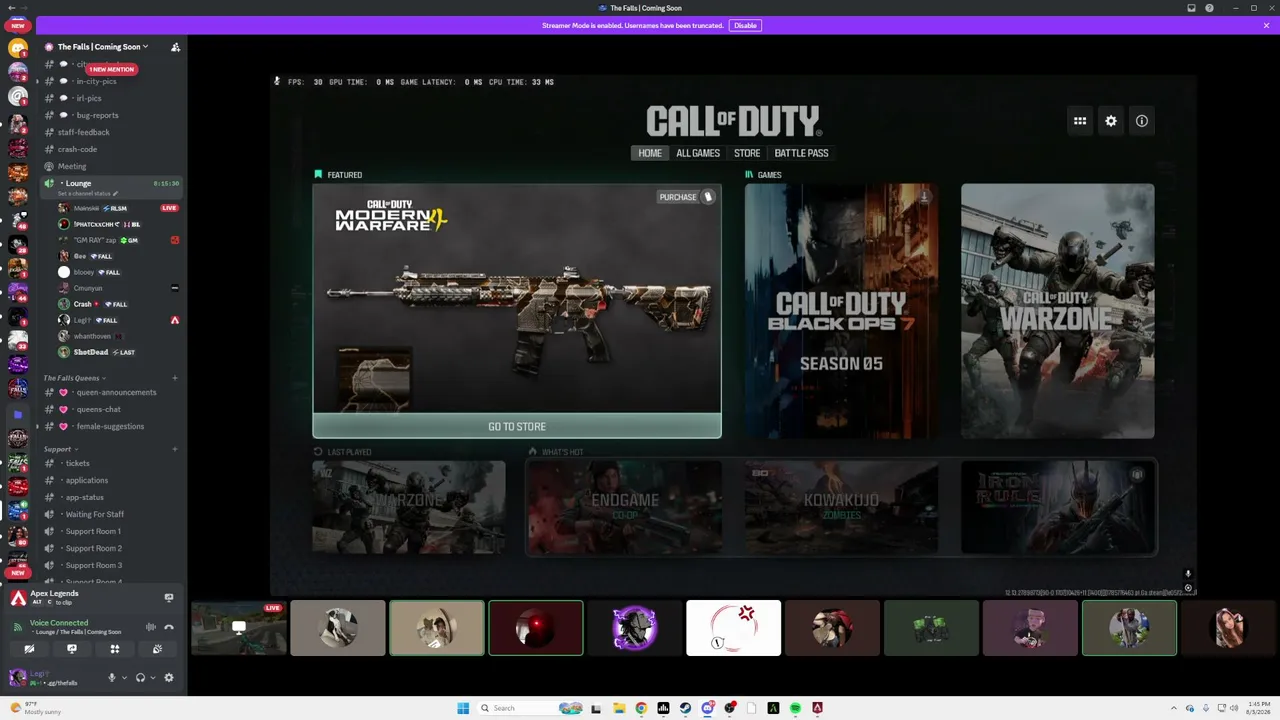Toggle headphone deafen in Discord

click(140, 678)
